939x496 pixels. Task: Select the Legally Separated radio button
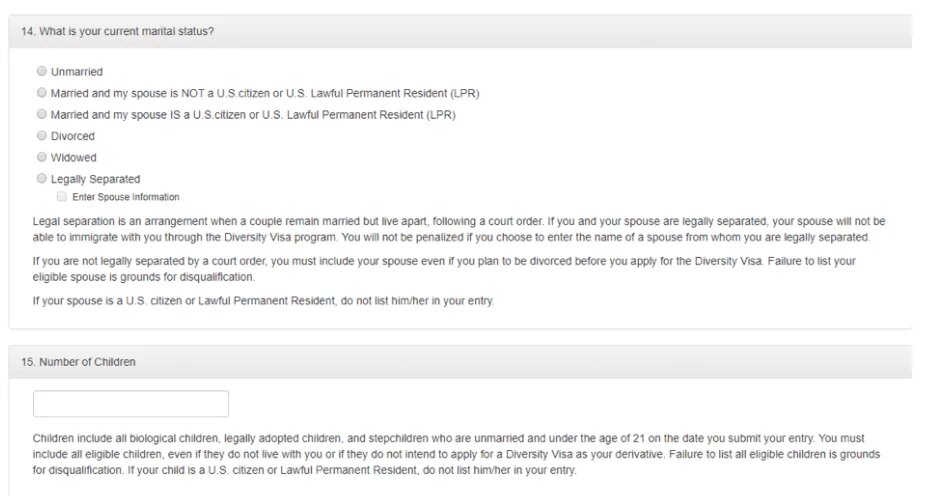coord(41,179)
